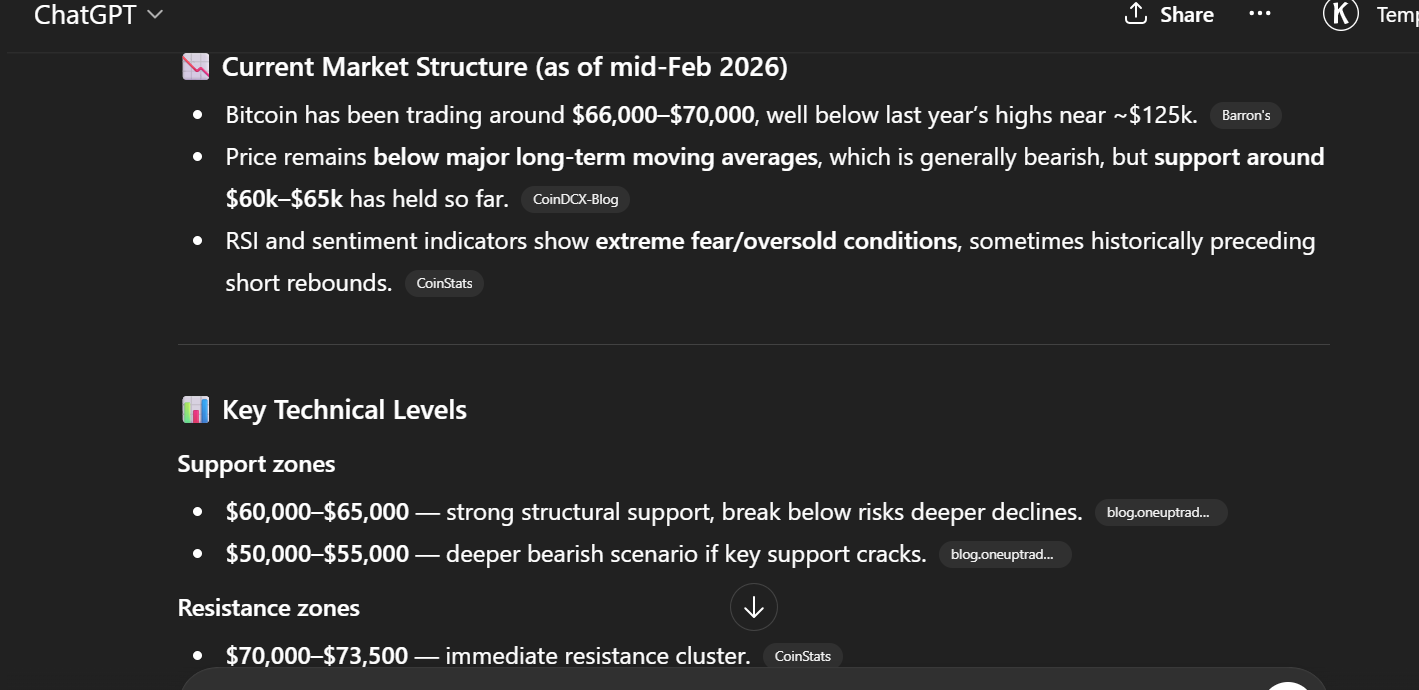Open the oneuptrad citation after deeper declines
1419x690 pixels.
point(1160,512)
